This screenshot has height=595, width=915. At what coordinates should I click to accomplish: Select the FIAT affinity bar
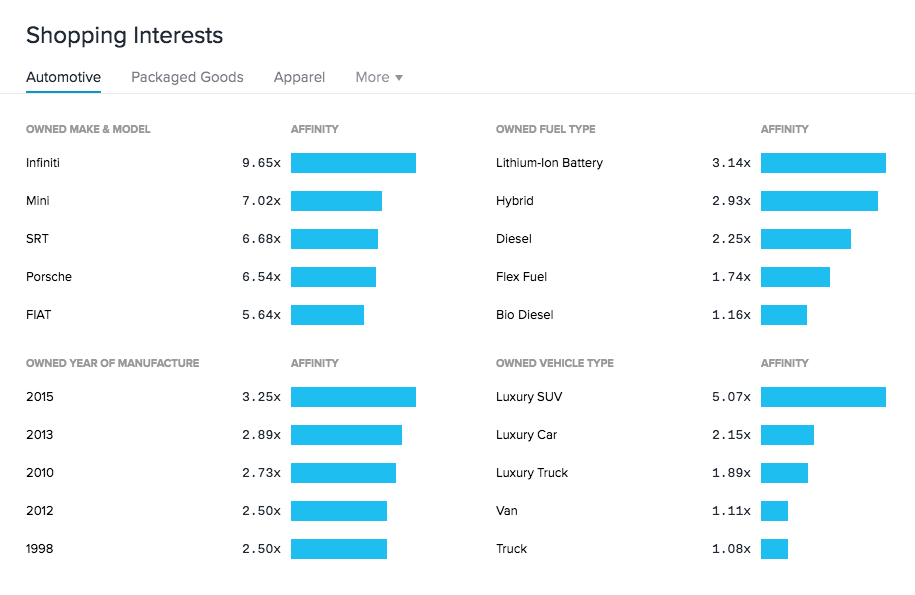coord(327,315)
